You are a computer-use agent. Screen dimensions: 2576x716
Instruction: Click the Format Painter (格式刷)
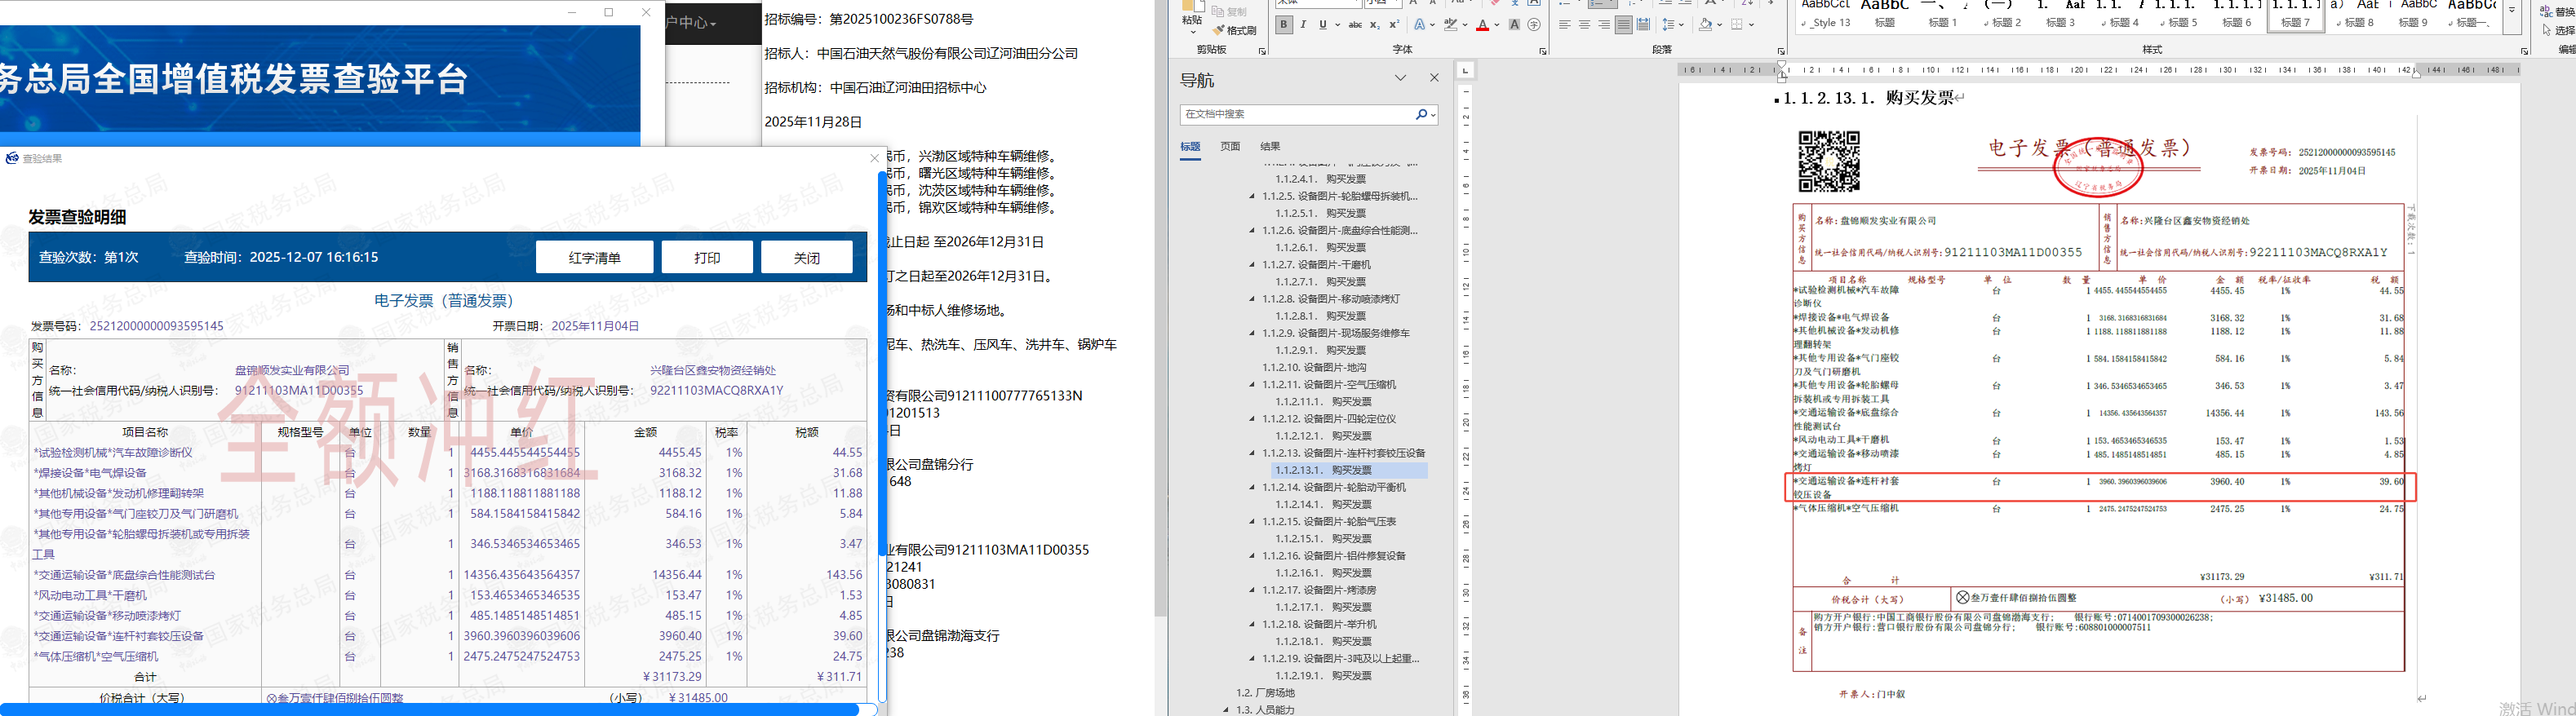[1235, 30]
